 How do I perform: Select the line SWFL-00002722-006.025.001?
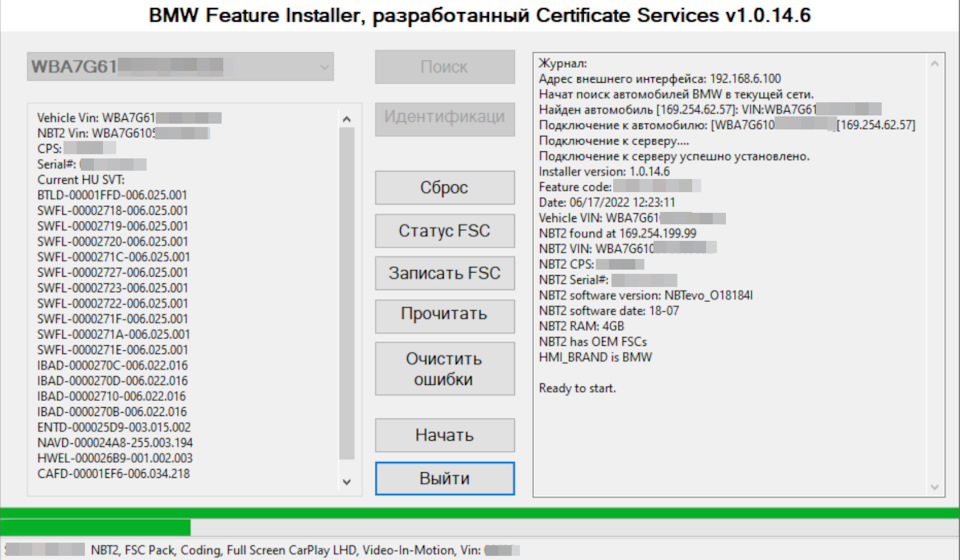pyautogui.click(x=113, y=304)
